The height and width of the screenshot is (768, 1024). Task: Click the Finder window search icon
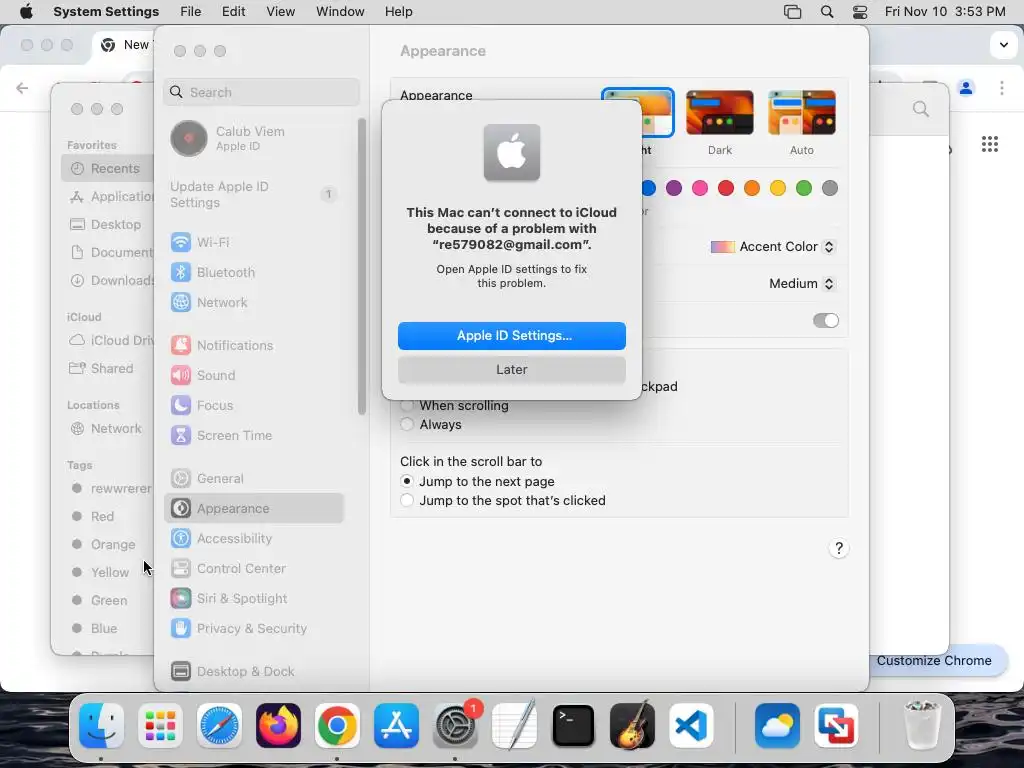point(921,109)
